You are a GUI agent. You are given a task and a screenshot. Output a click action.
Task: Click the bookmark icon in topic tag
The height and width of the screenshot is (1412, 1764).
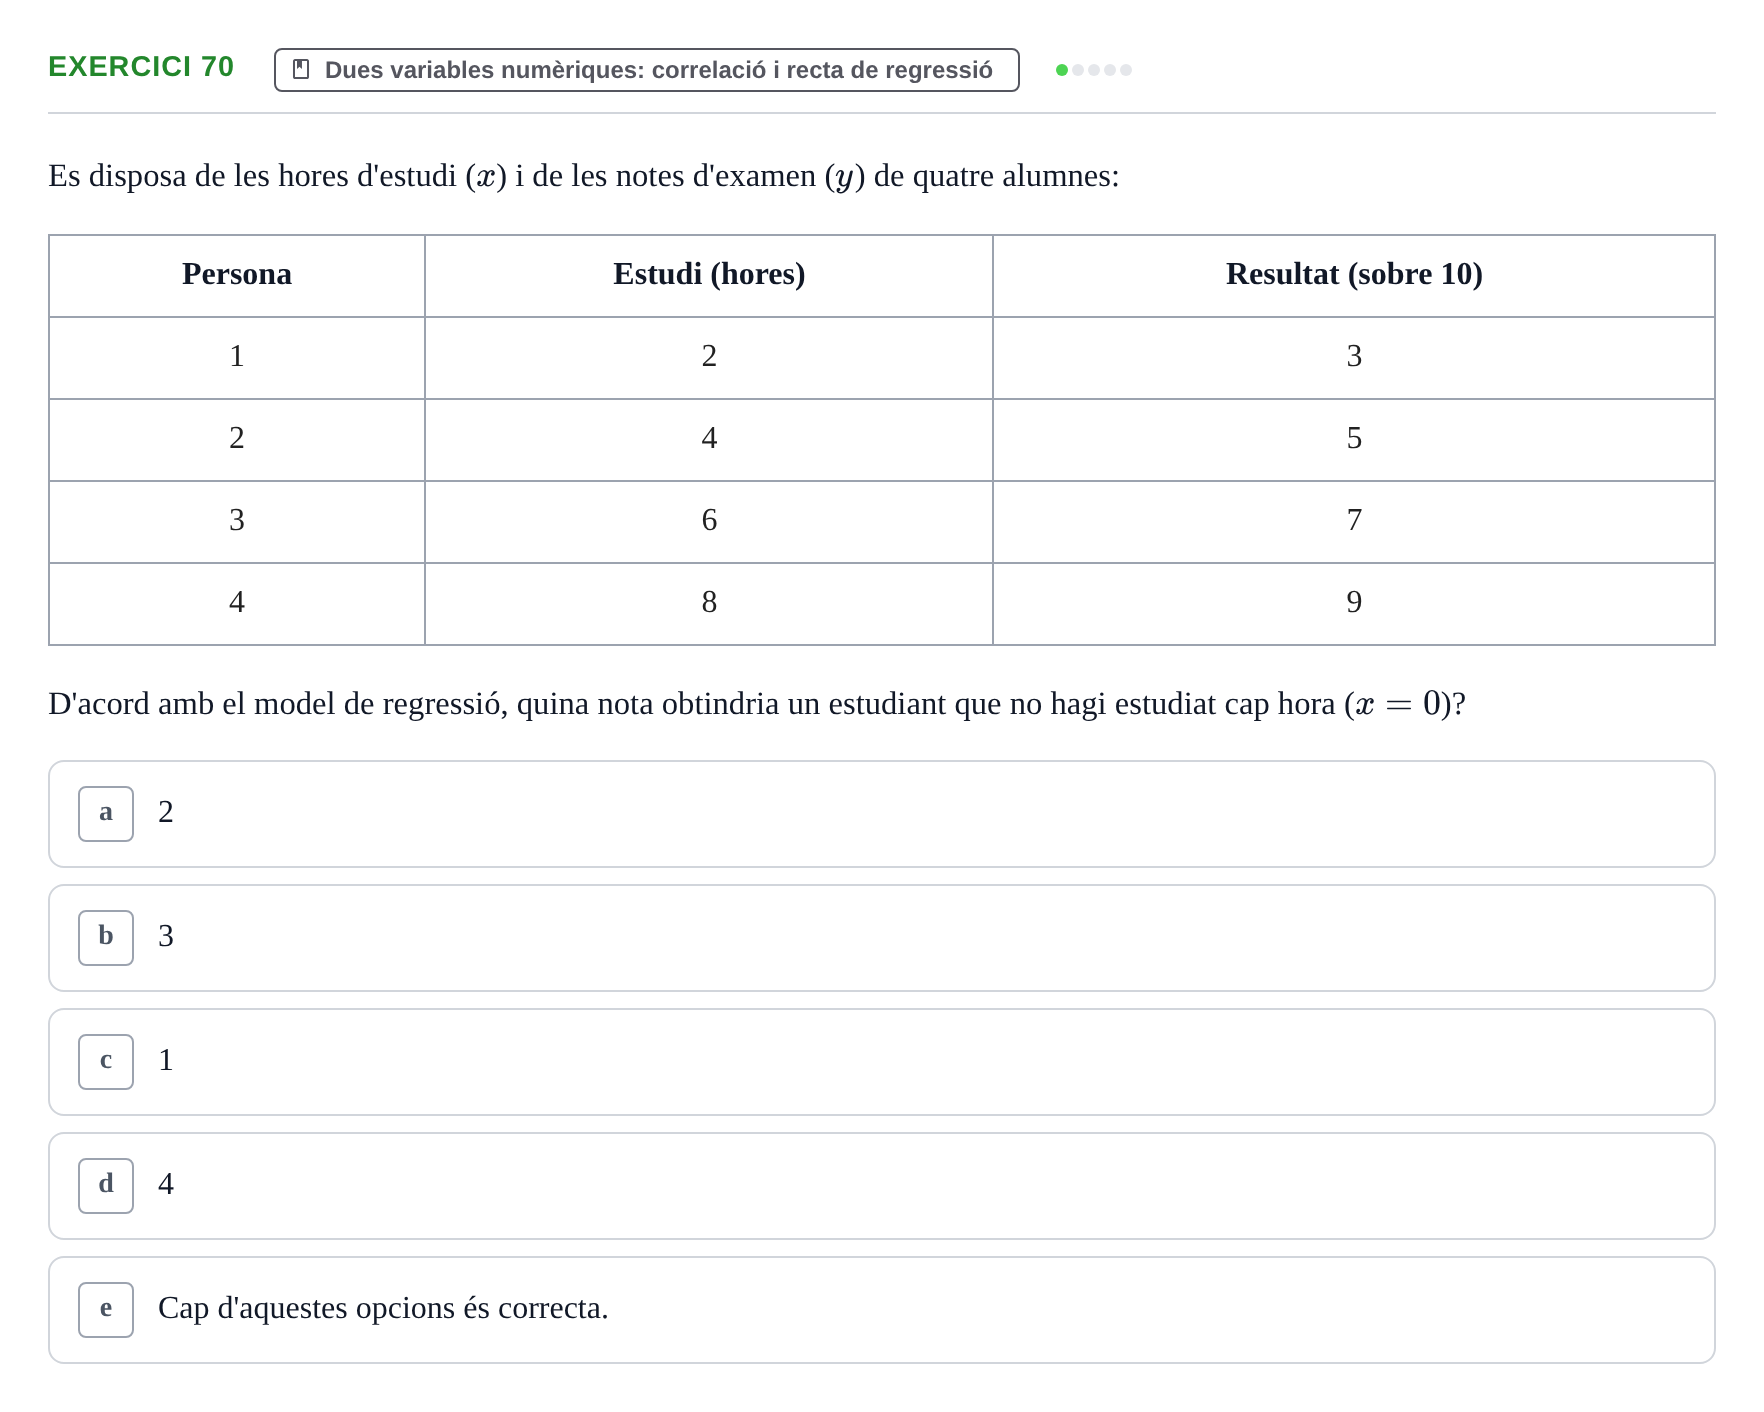tap(301, 70)
